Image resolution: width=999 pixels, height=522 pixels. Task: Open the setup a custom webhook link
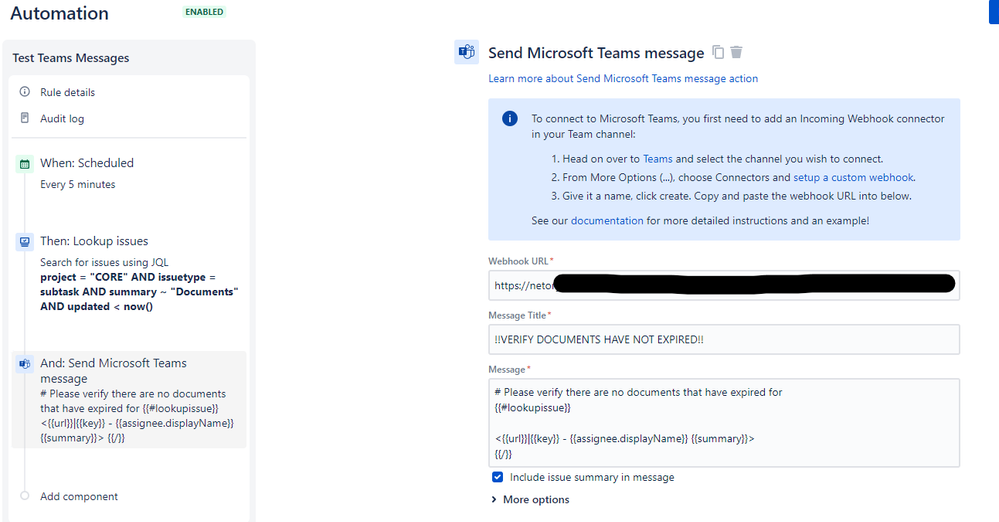853,177
